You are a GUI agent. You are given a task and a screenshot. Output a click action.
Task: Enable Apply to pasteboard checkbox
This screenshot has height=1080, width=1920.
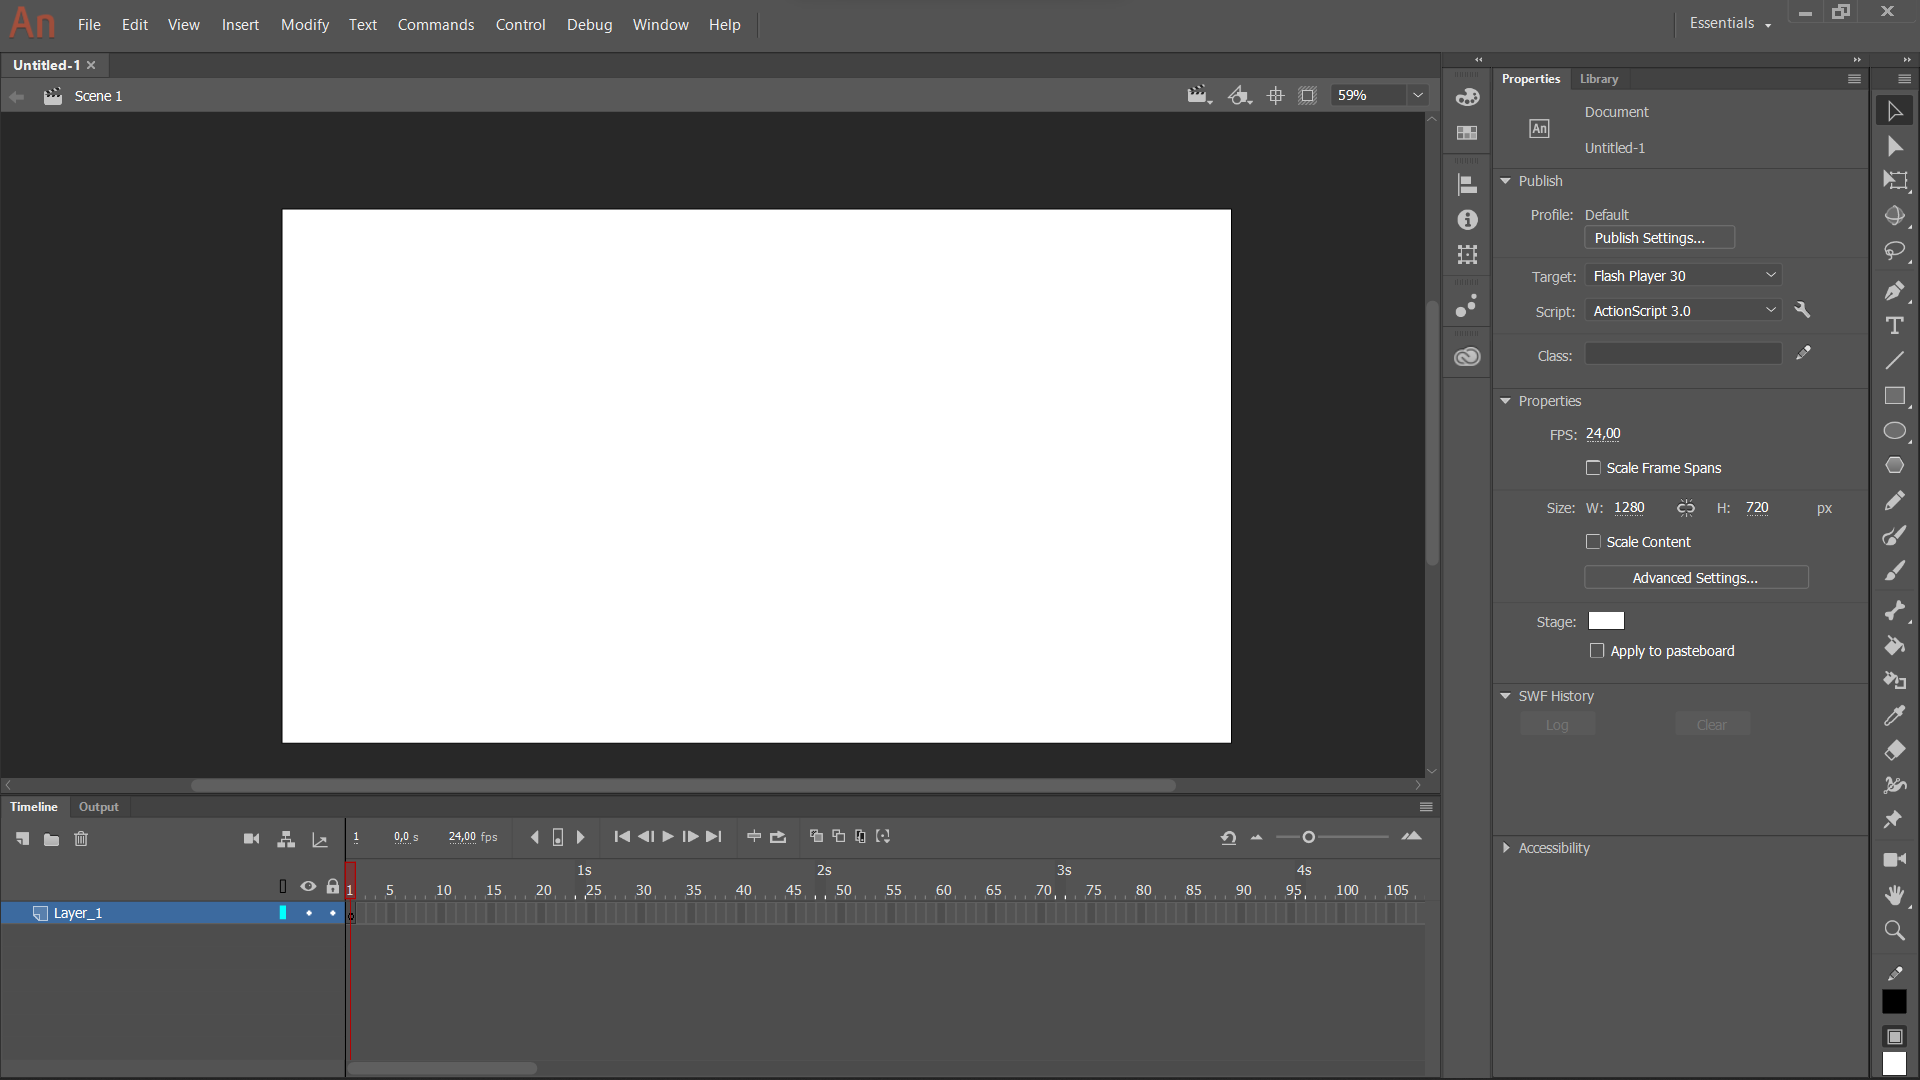pyautogui.click(x=1597, y=651)
